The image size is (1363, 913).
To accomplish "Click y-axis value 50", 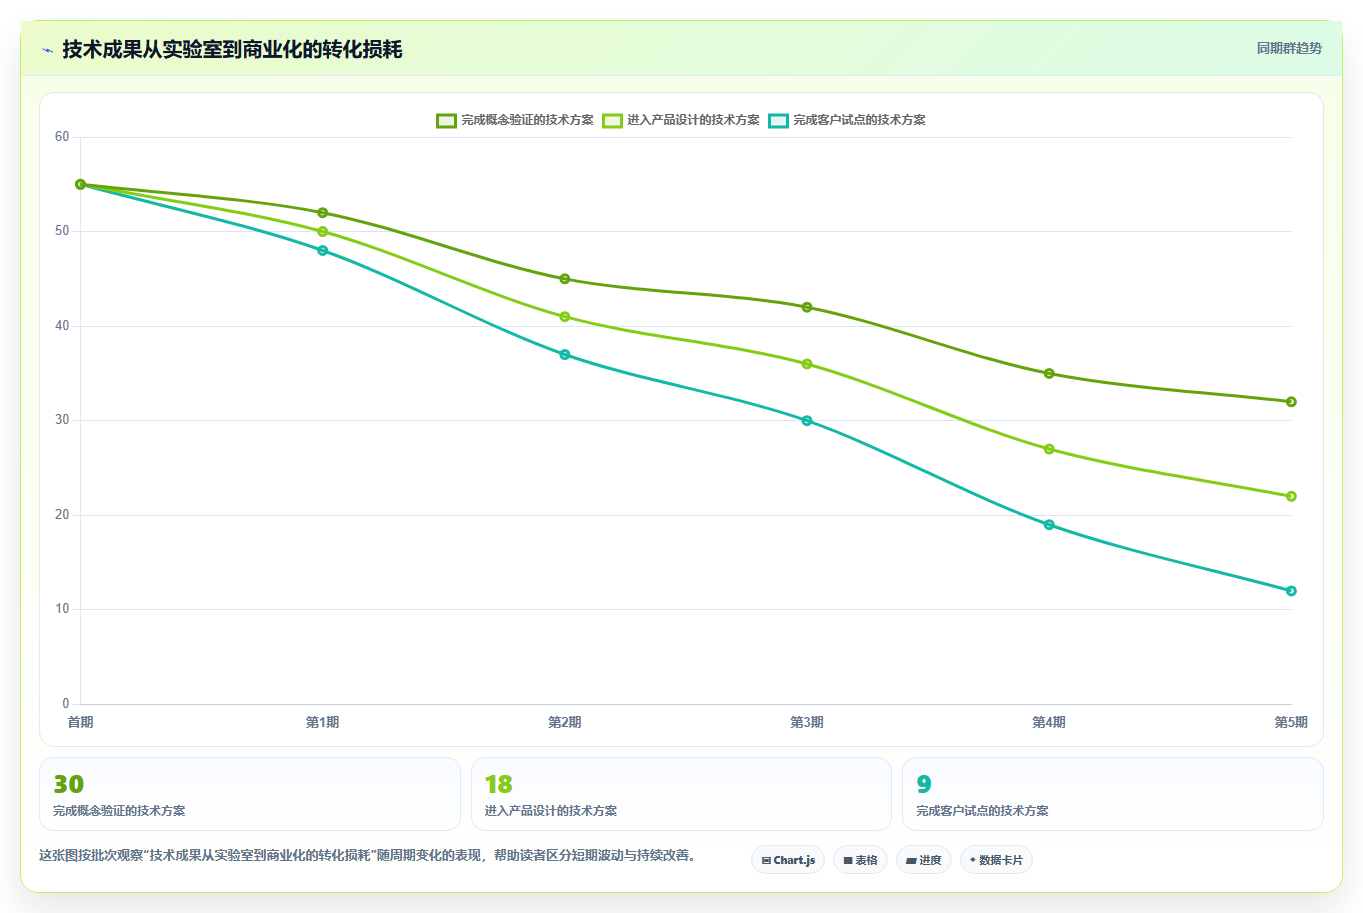I will click(62, 231).
